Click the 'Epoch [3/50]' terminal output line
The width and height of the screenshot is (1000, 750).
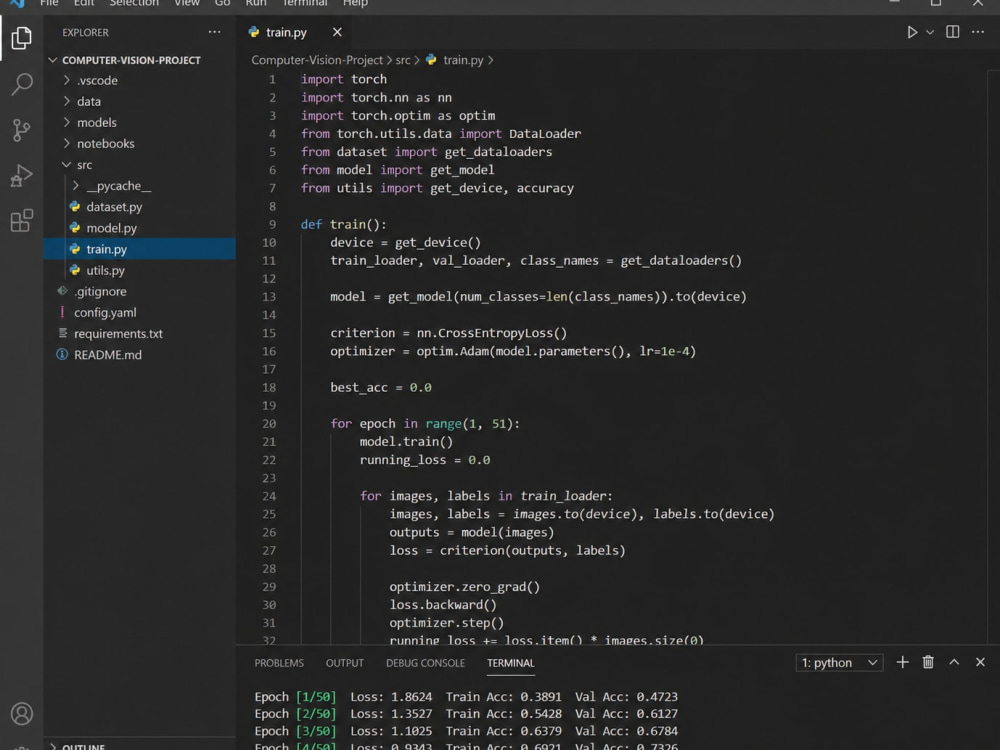point(466,732)
